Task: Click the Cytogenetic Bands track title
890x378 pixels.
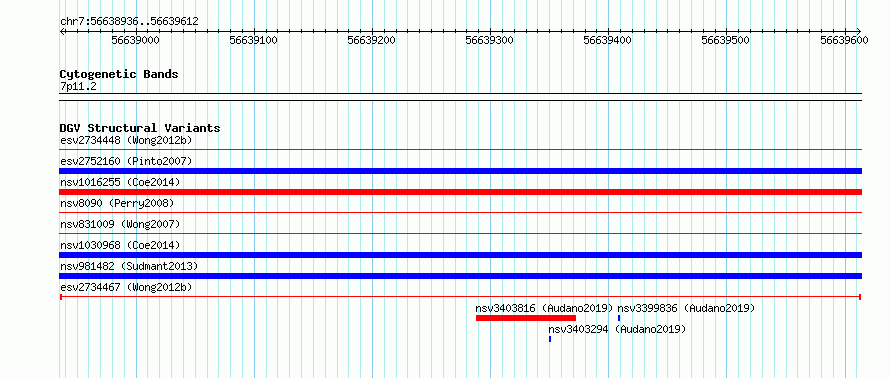Action: click(119, 74)
